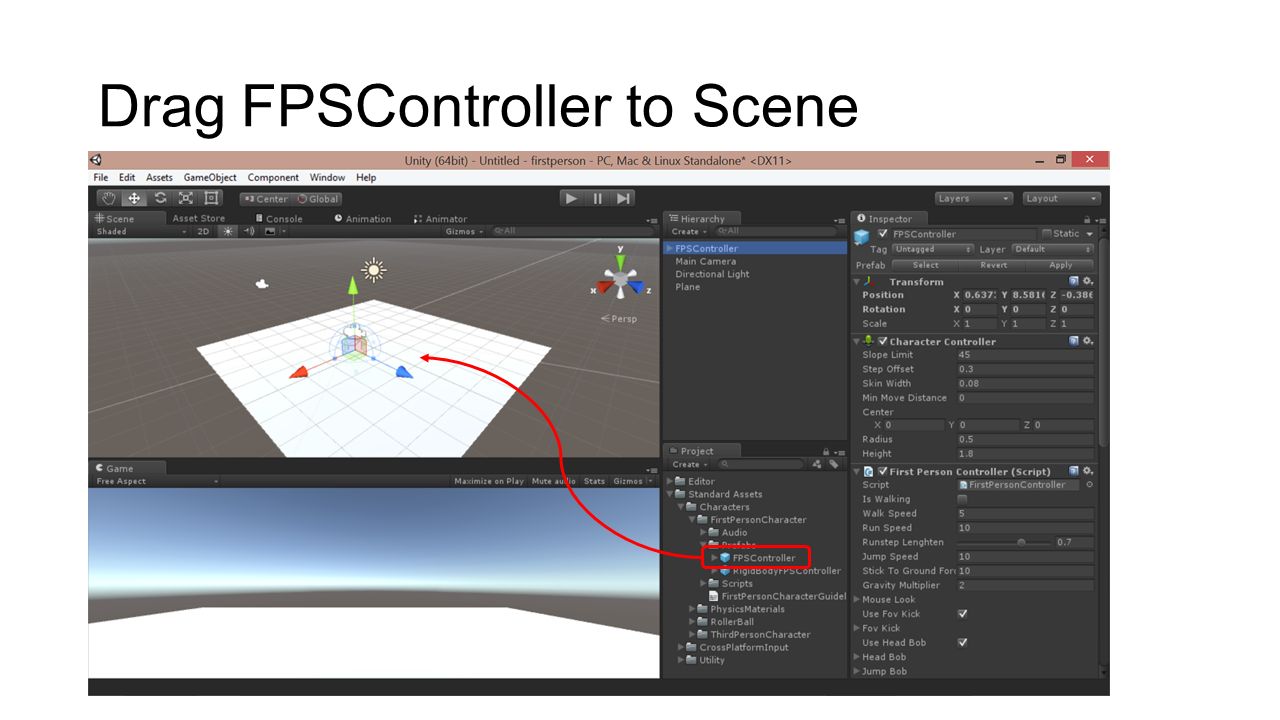Open Tag dropdown showing Untagged

point(932,249)
